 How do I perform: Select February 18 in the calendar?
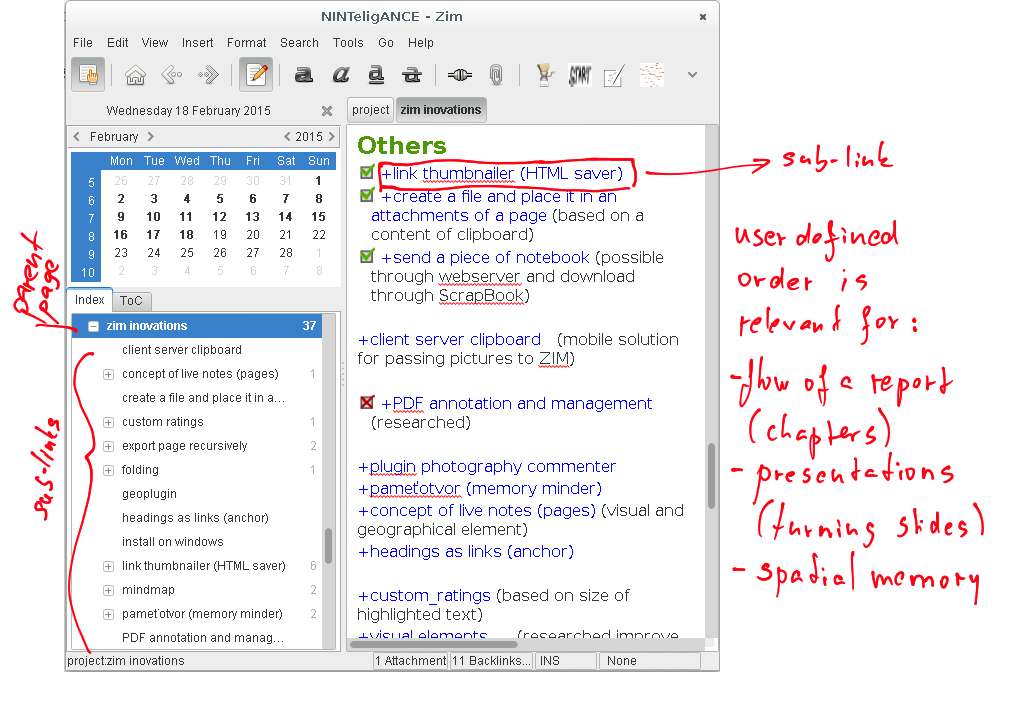[x=186, y=235]
